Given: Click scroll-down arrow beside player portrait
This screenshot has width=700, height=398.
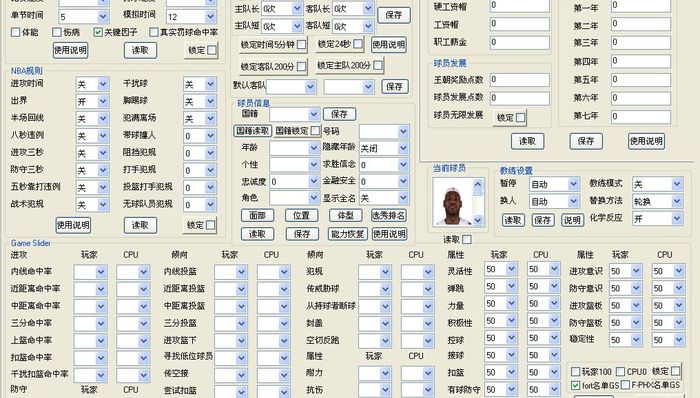Looking at the screenshot, I should coord(478,220).
